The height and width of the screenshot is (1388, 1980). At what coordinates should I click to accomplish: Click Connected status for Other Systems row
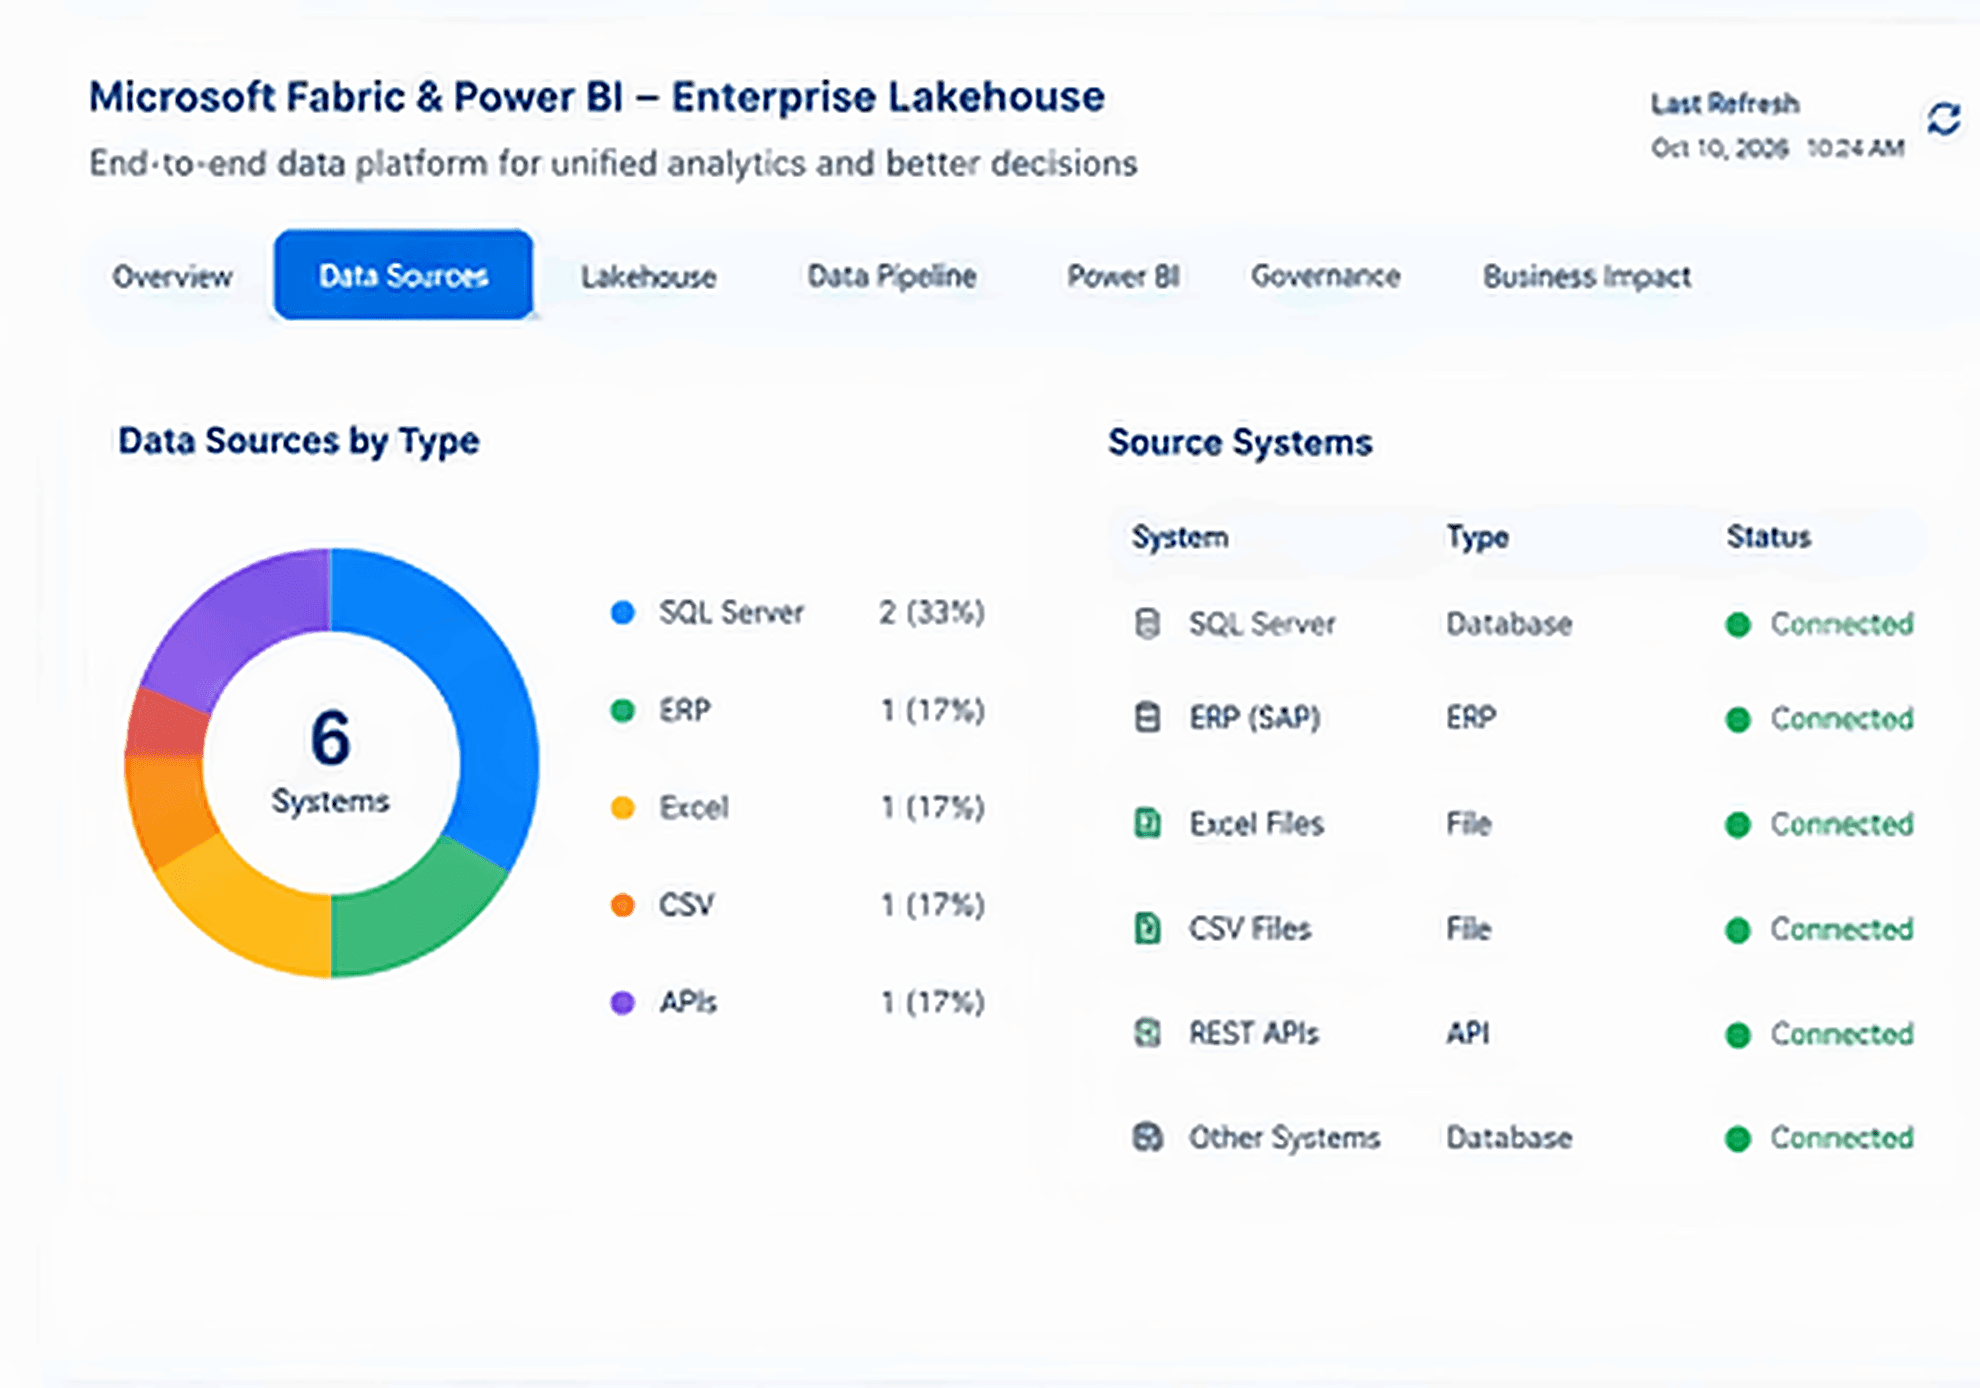click(x=1819, y=1137)
